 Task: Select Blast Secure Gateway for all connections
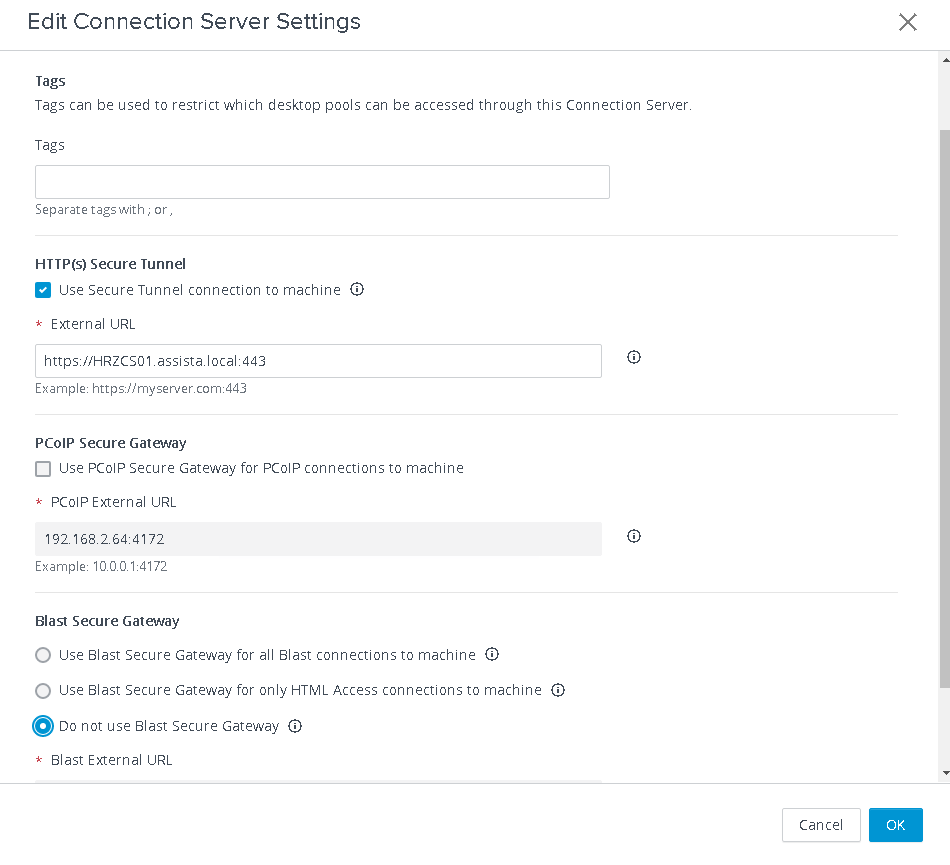coord(43,655)
